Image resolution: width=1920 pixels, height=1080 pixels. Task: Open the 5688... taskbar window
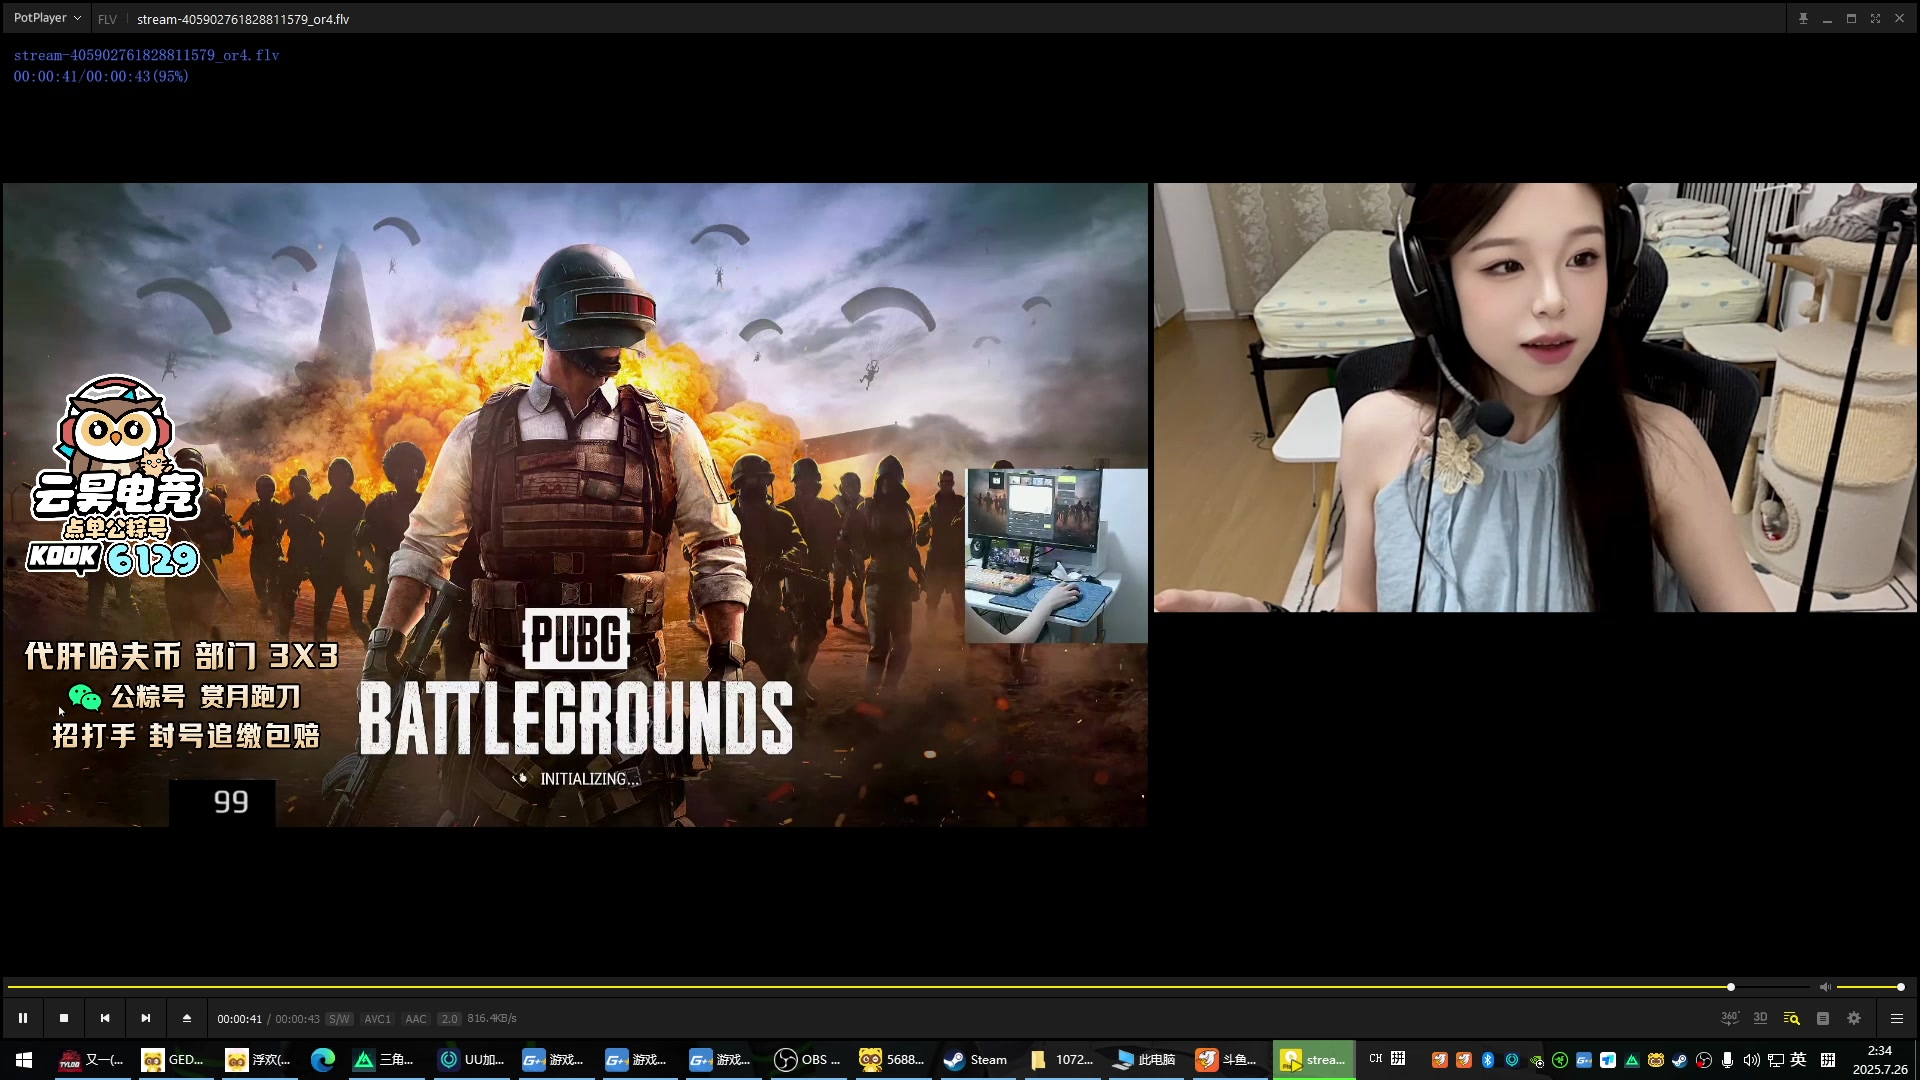(892, 1060)
